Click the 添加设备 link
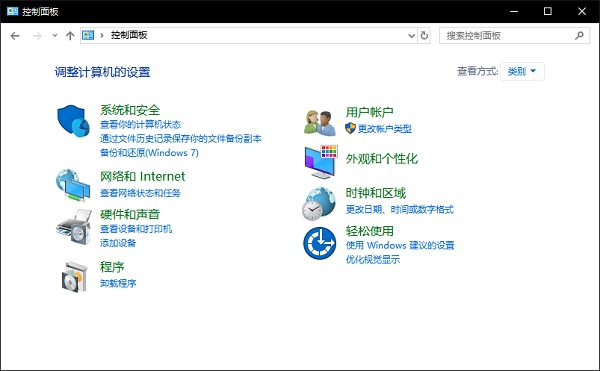 coord(118,243)
